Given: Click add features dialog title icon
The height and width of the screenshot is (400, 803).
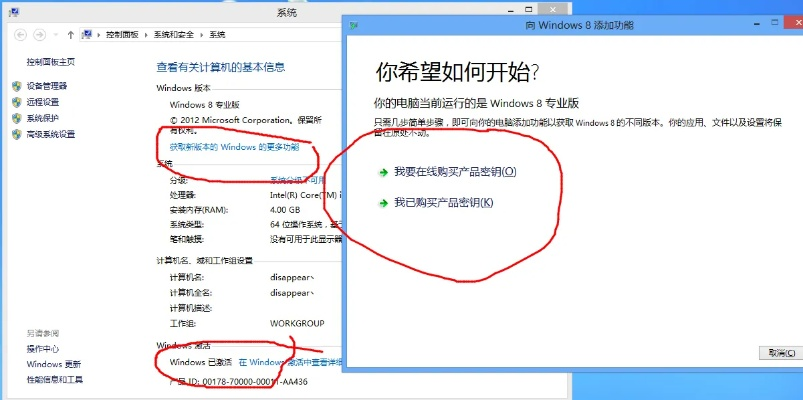Looking at the screenshot, I should (x=353, y=25).
